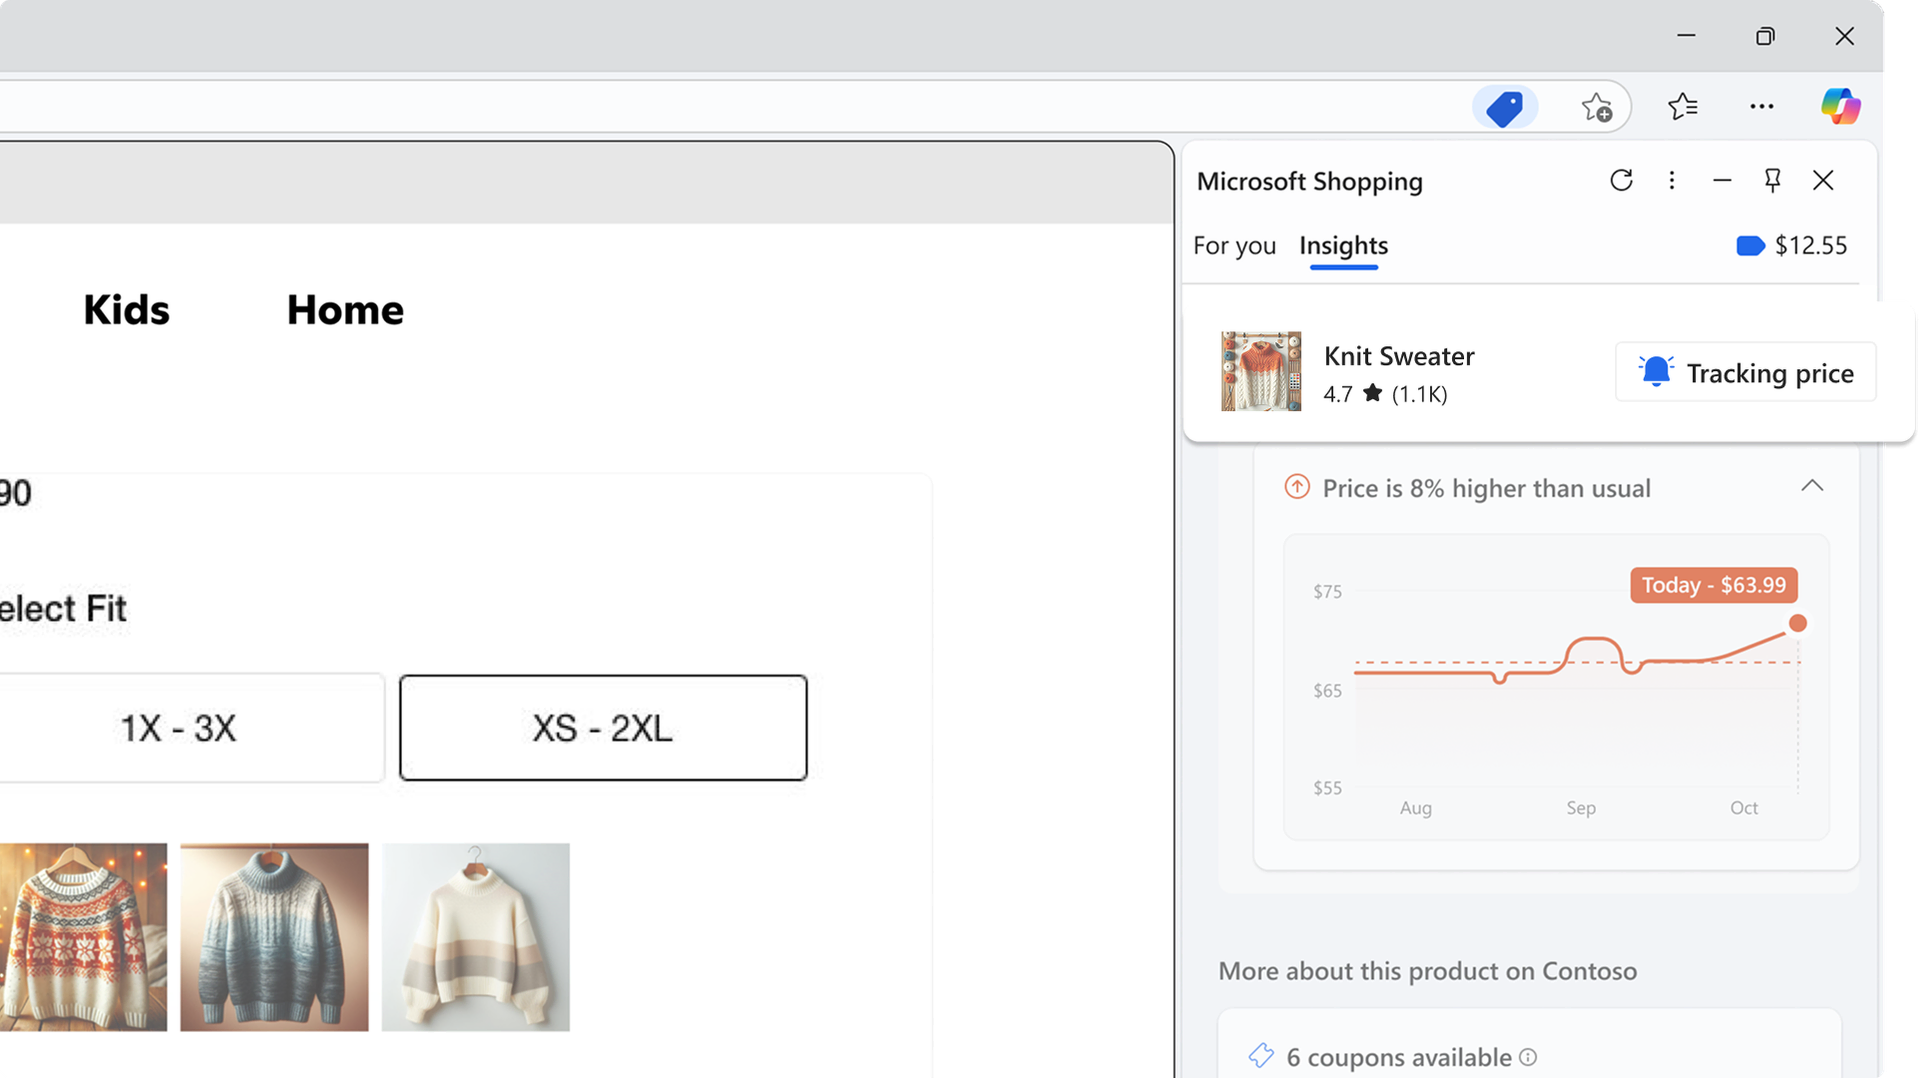Launch the Copilot icon
Screen dimensions: 1920x1078
coord(1840,106)
